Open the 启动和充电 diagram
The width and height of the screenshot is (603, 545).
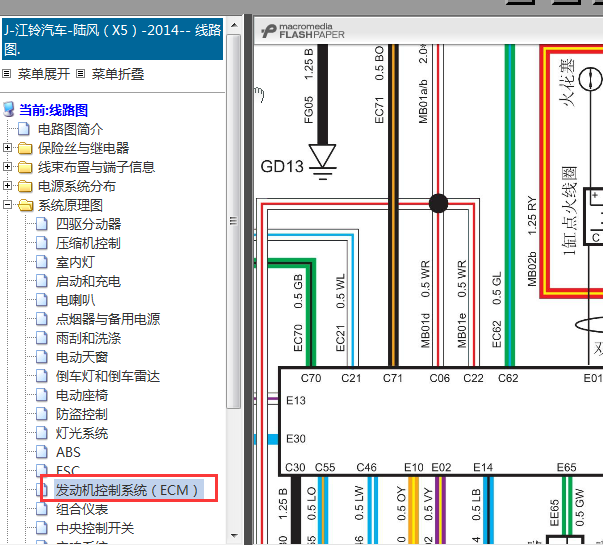click(x=88, y=281)
